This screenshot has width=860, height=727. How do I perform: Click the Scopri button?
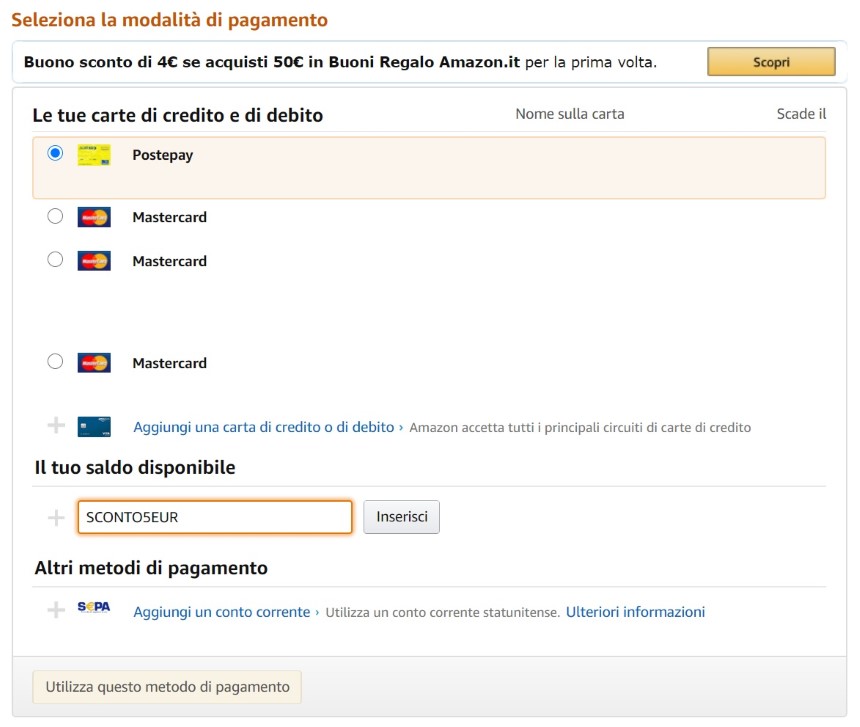pyautogui.click(x=771, y=62)
